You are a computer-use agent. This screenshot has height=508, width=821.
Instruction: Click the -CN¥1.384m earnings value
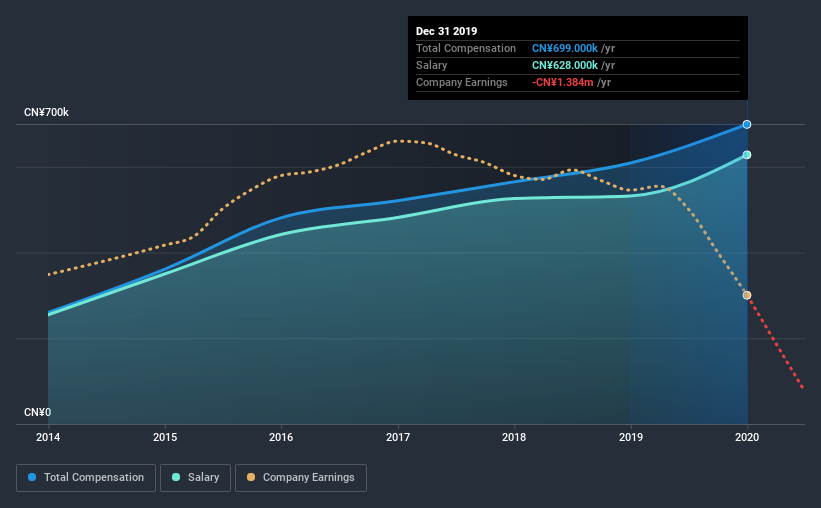(x=563, y=82)
